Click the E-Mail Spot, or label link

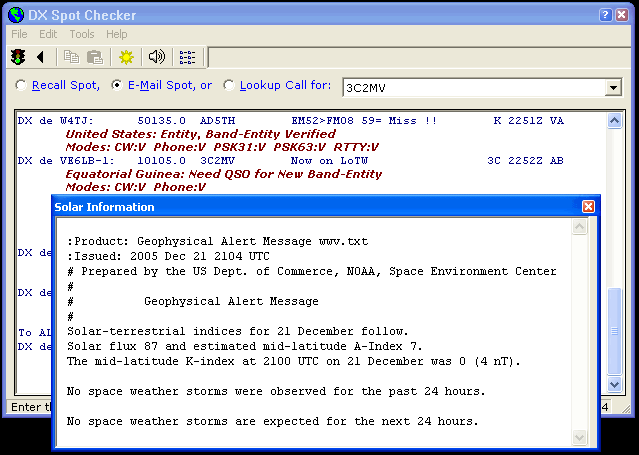pos(170,86)
